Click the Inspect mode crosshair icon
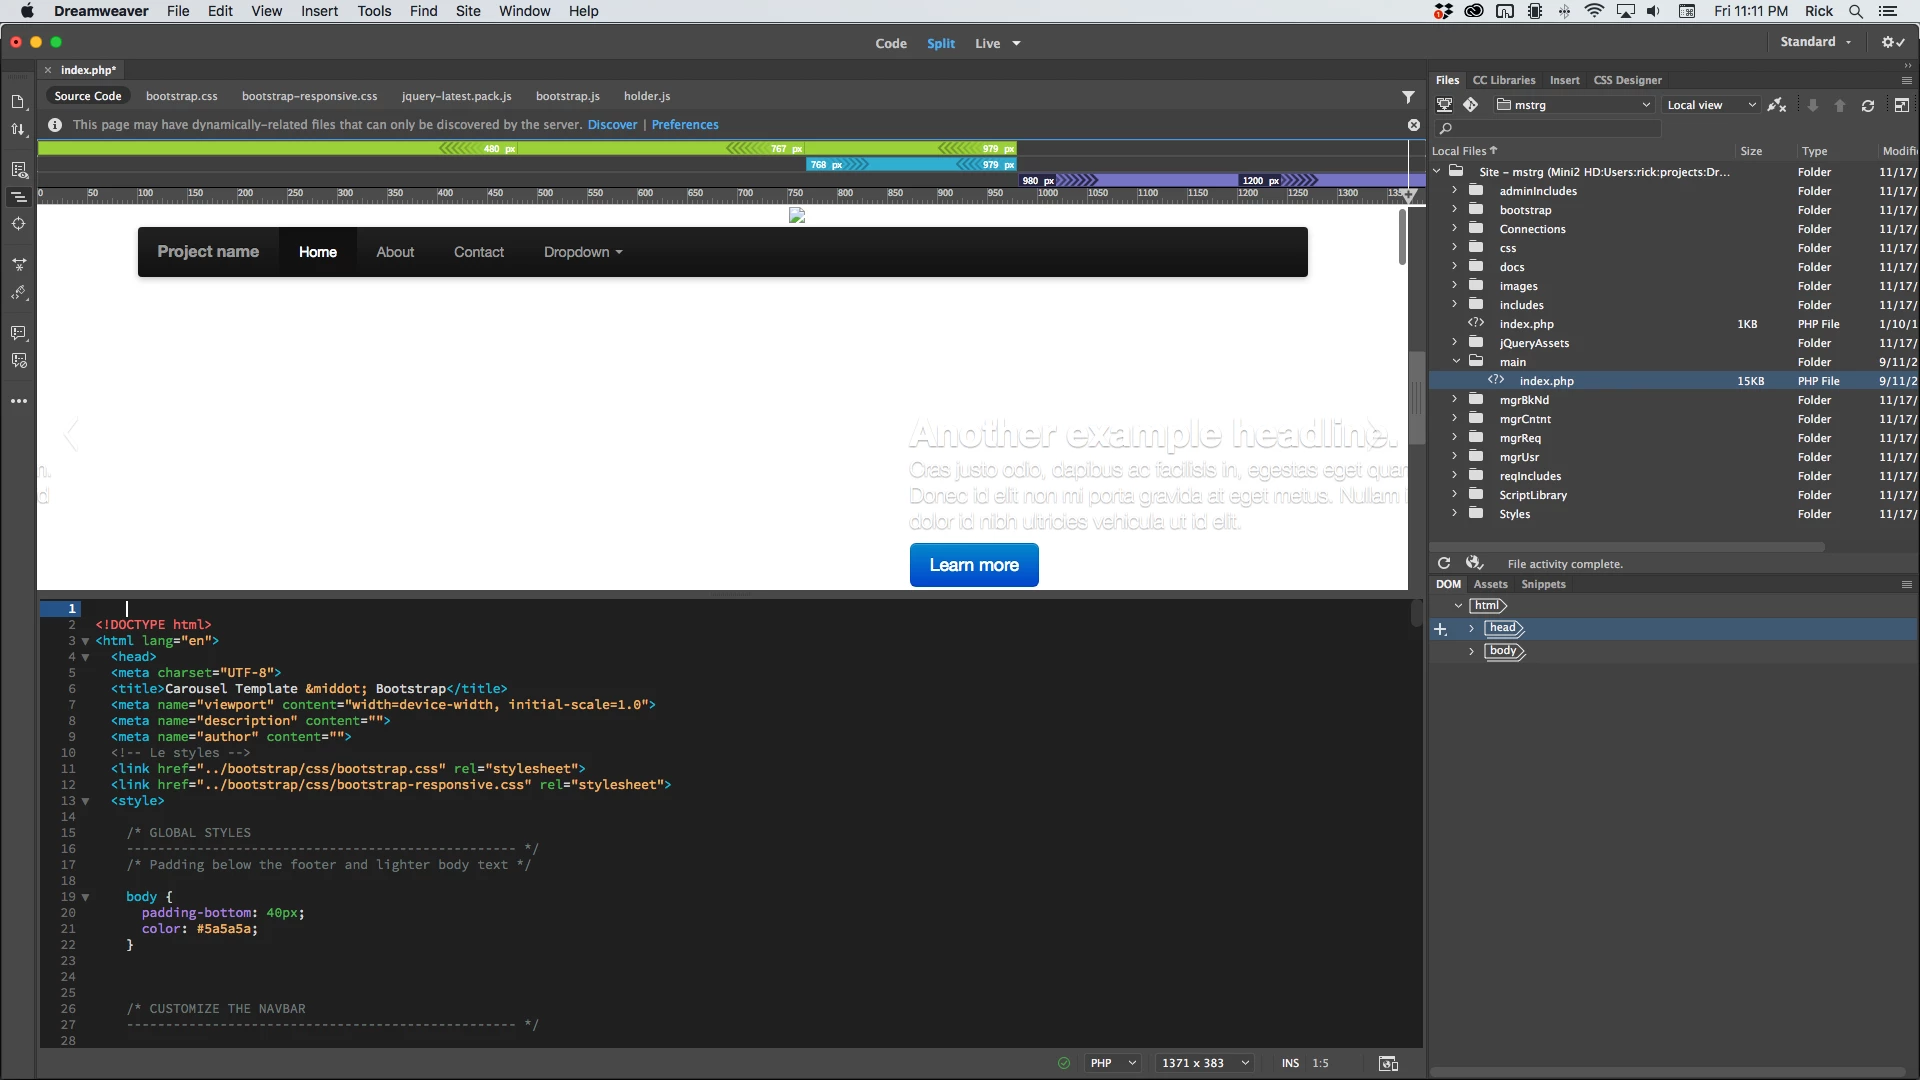The width and height of the screenshot is (1920, 1080). click(x=18, y=224)
